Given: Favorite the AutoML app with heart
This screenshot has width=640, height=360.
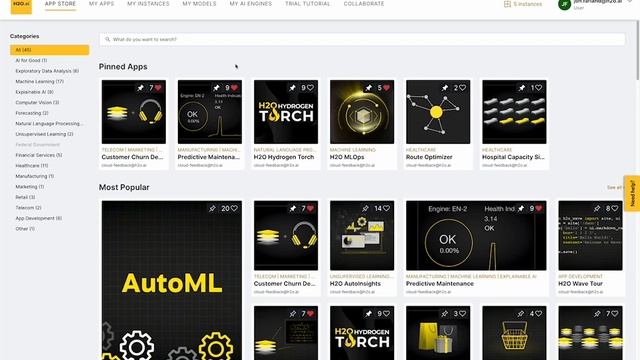Looking at the screenshot, I should click(234, 209).
